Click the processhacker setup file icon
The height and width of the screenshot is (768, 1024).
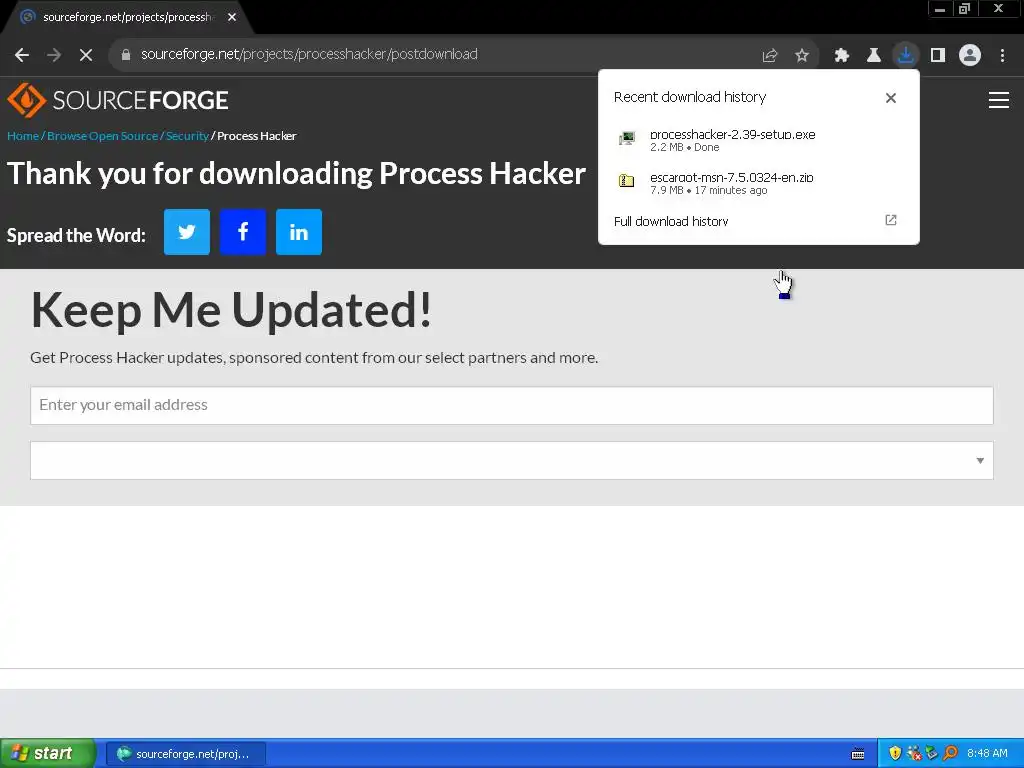pos(627,138)
